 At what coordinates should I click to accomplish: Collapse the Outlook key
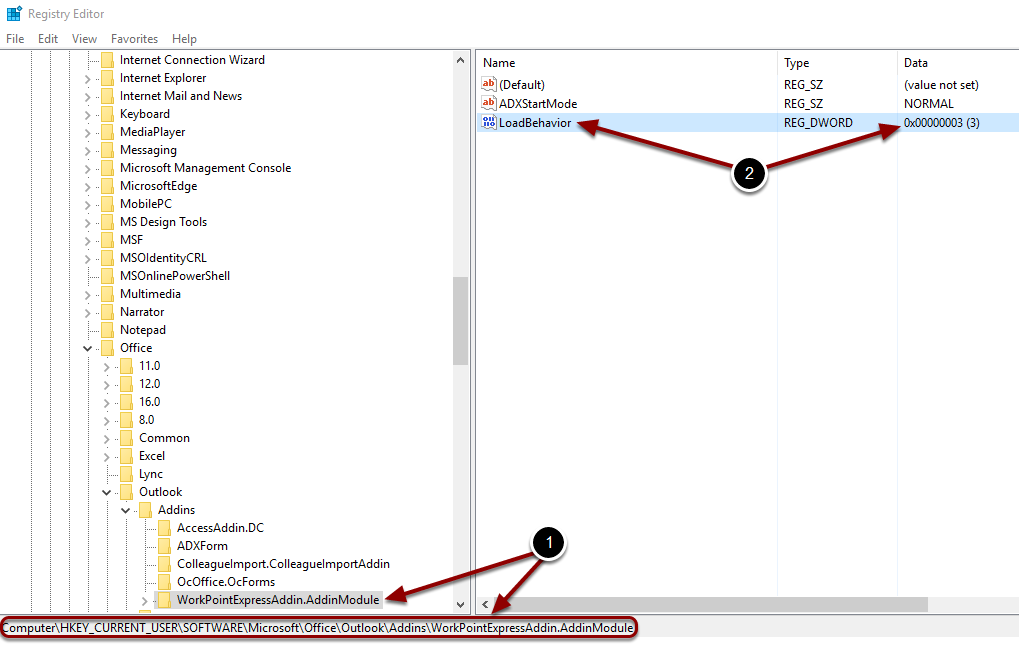107,492
